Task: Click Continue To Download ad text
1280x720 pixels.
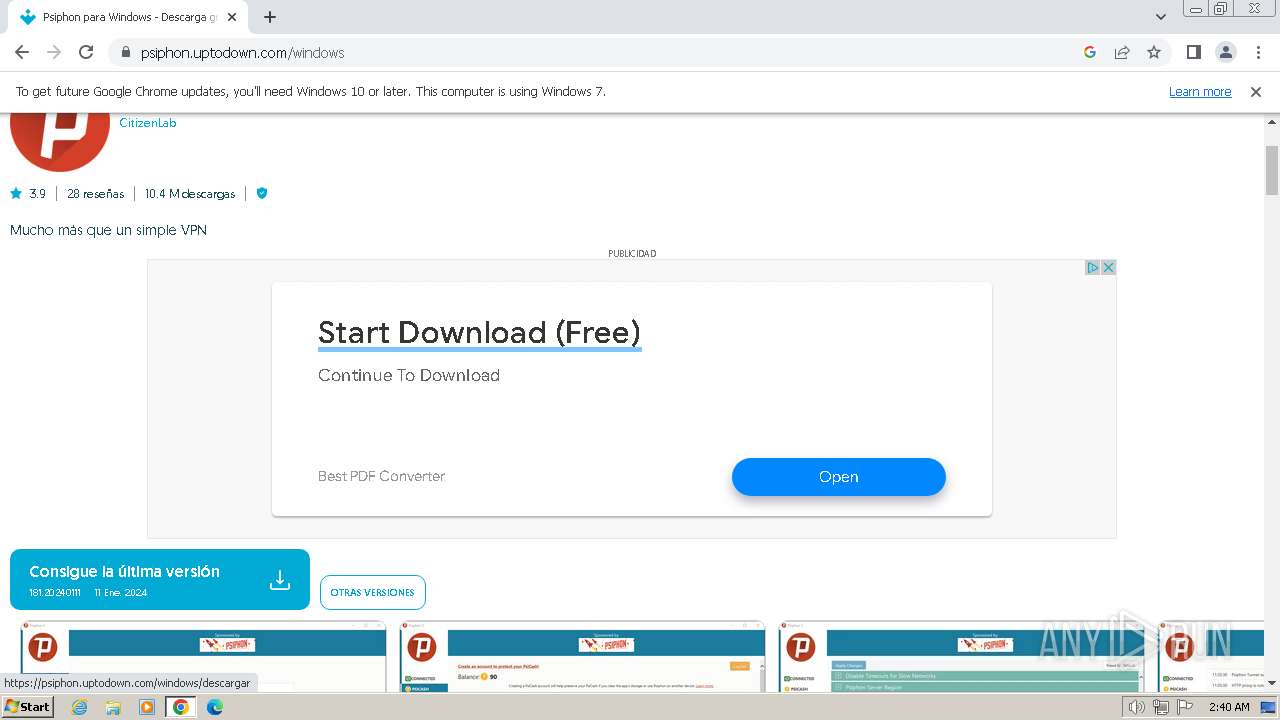Action: [409, 375]
